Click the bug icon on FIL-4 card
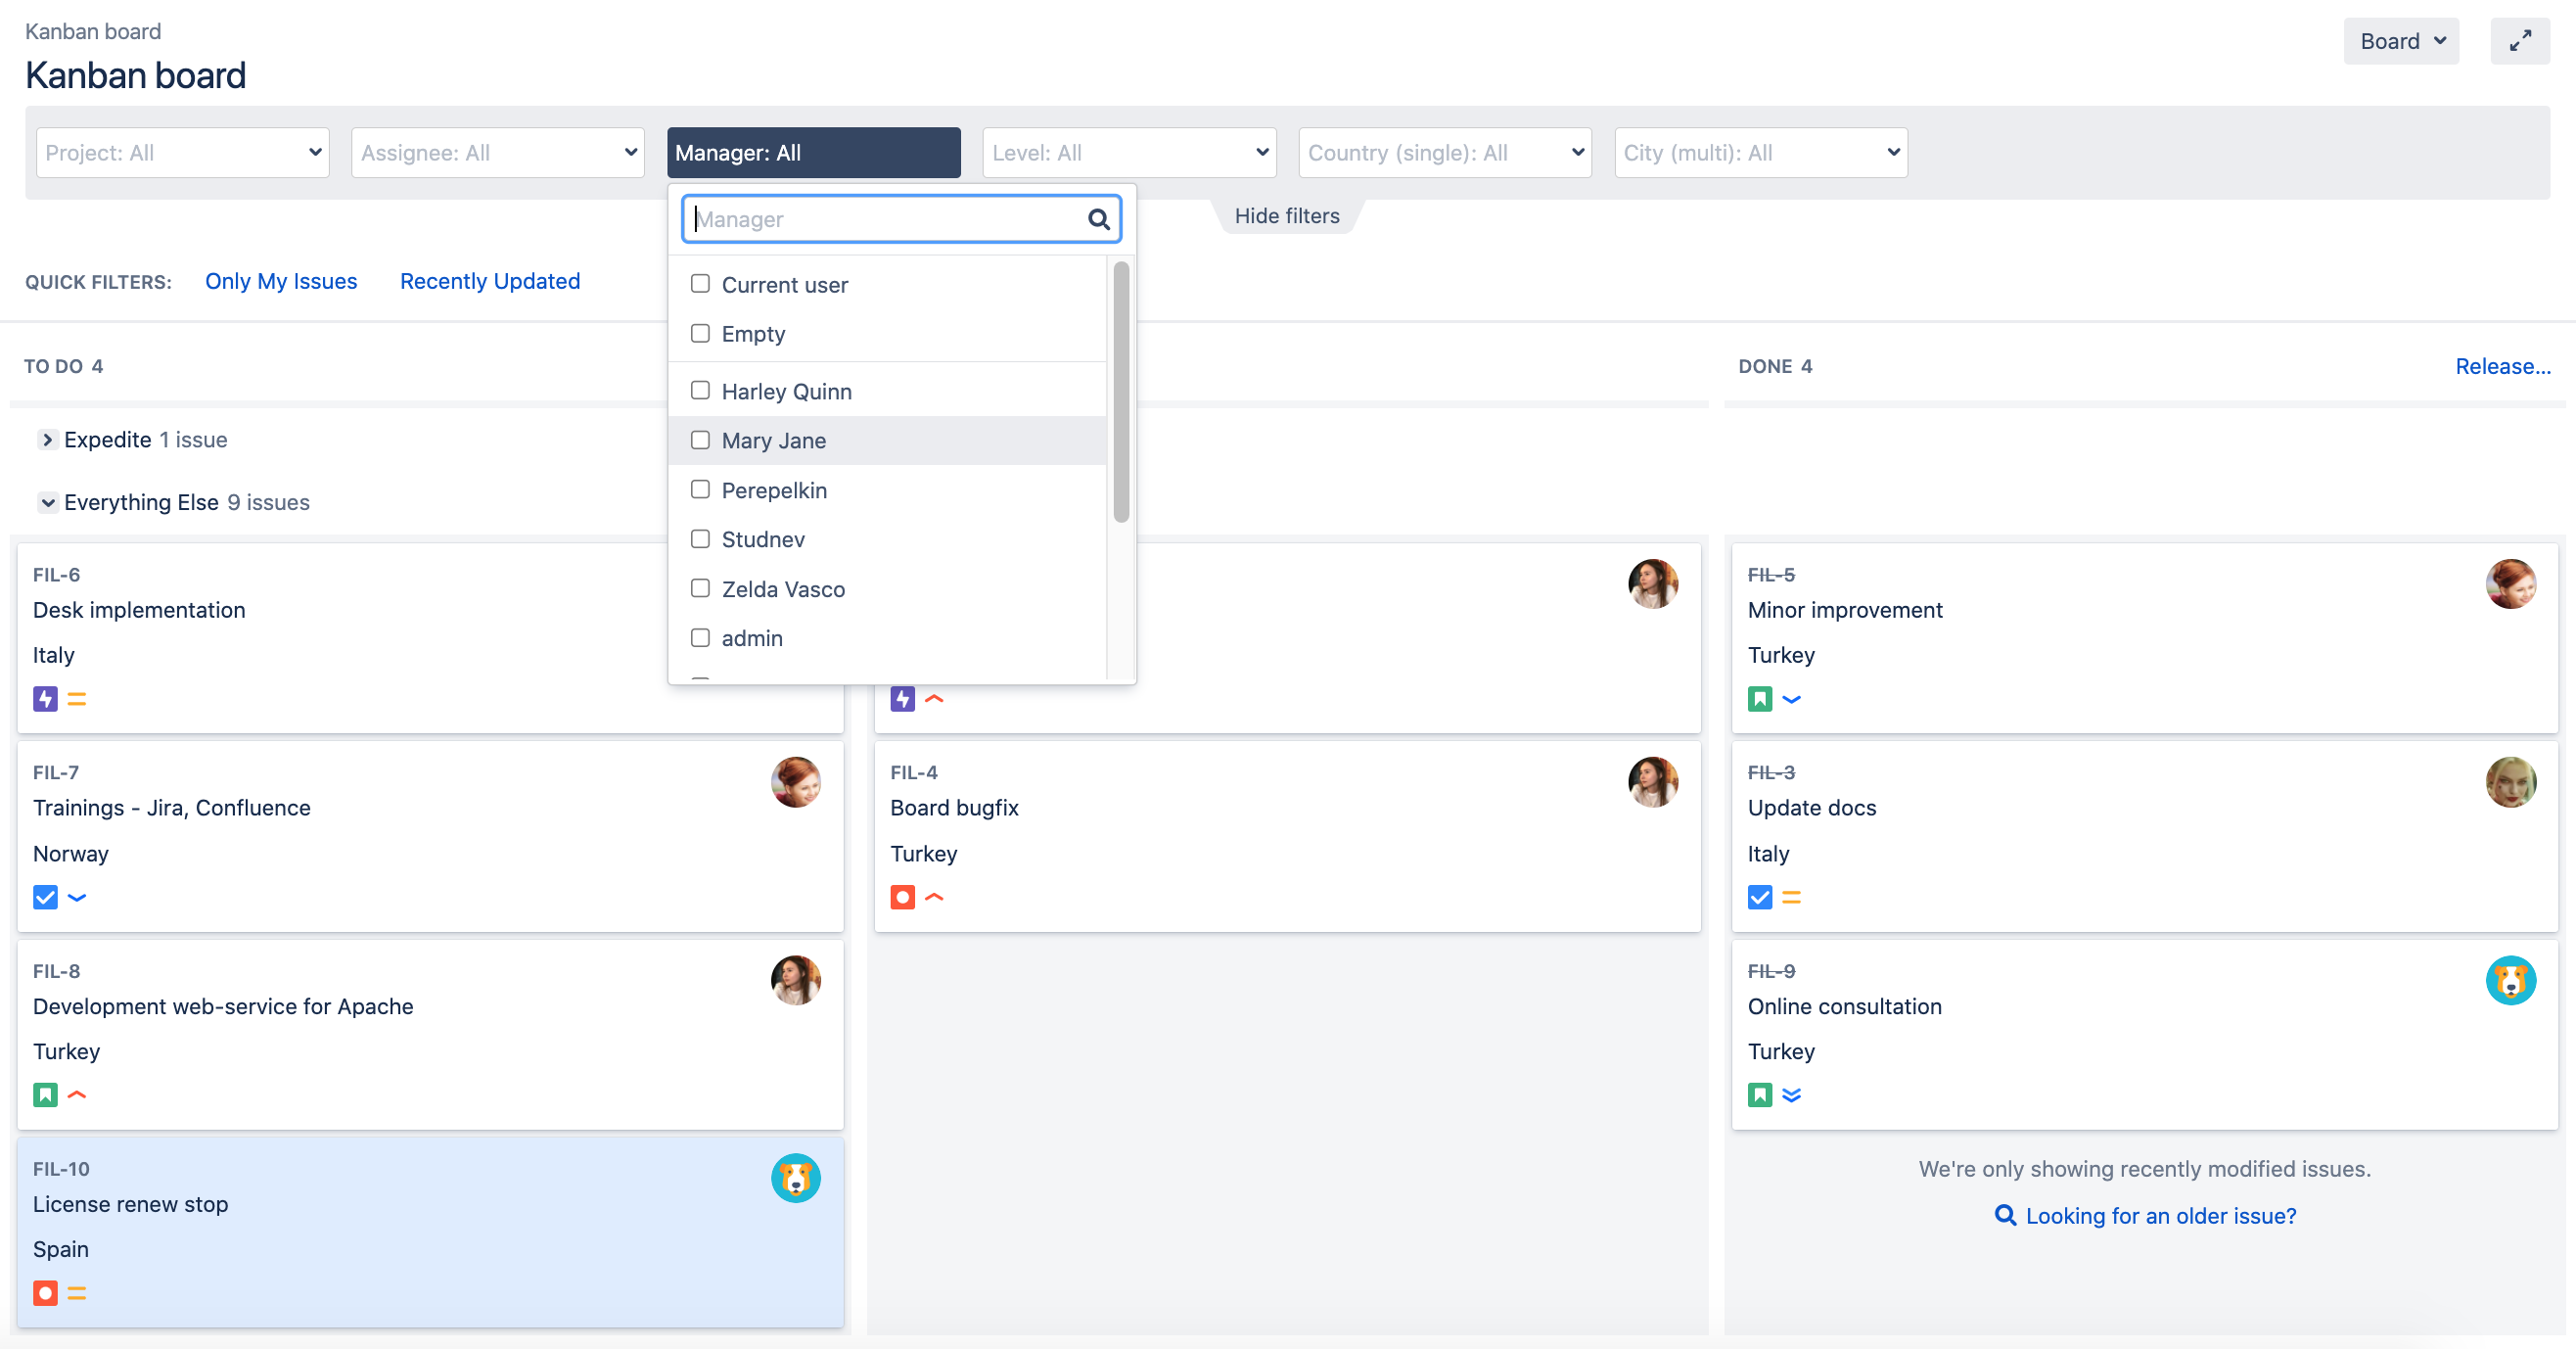This screenshot has width=2576, height=1349. pyautogui.click(x=902, y=897)
